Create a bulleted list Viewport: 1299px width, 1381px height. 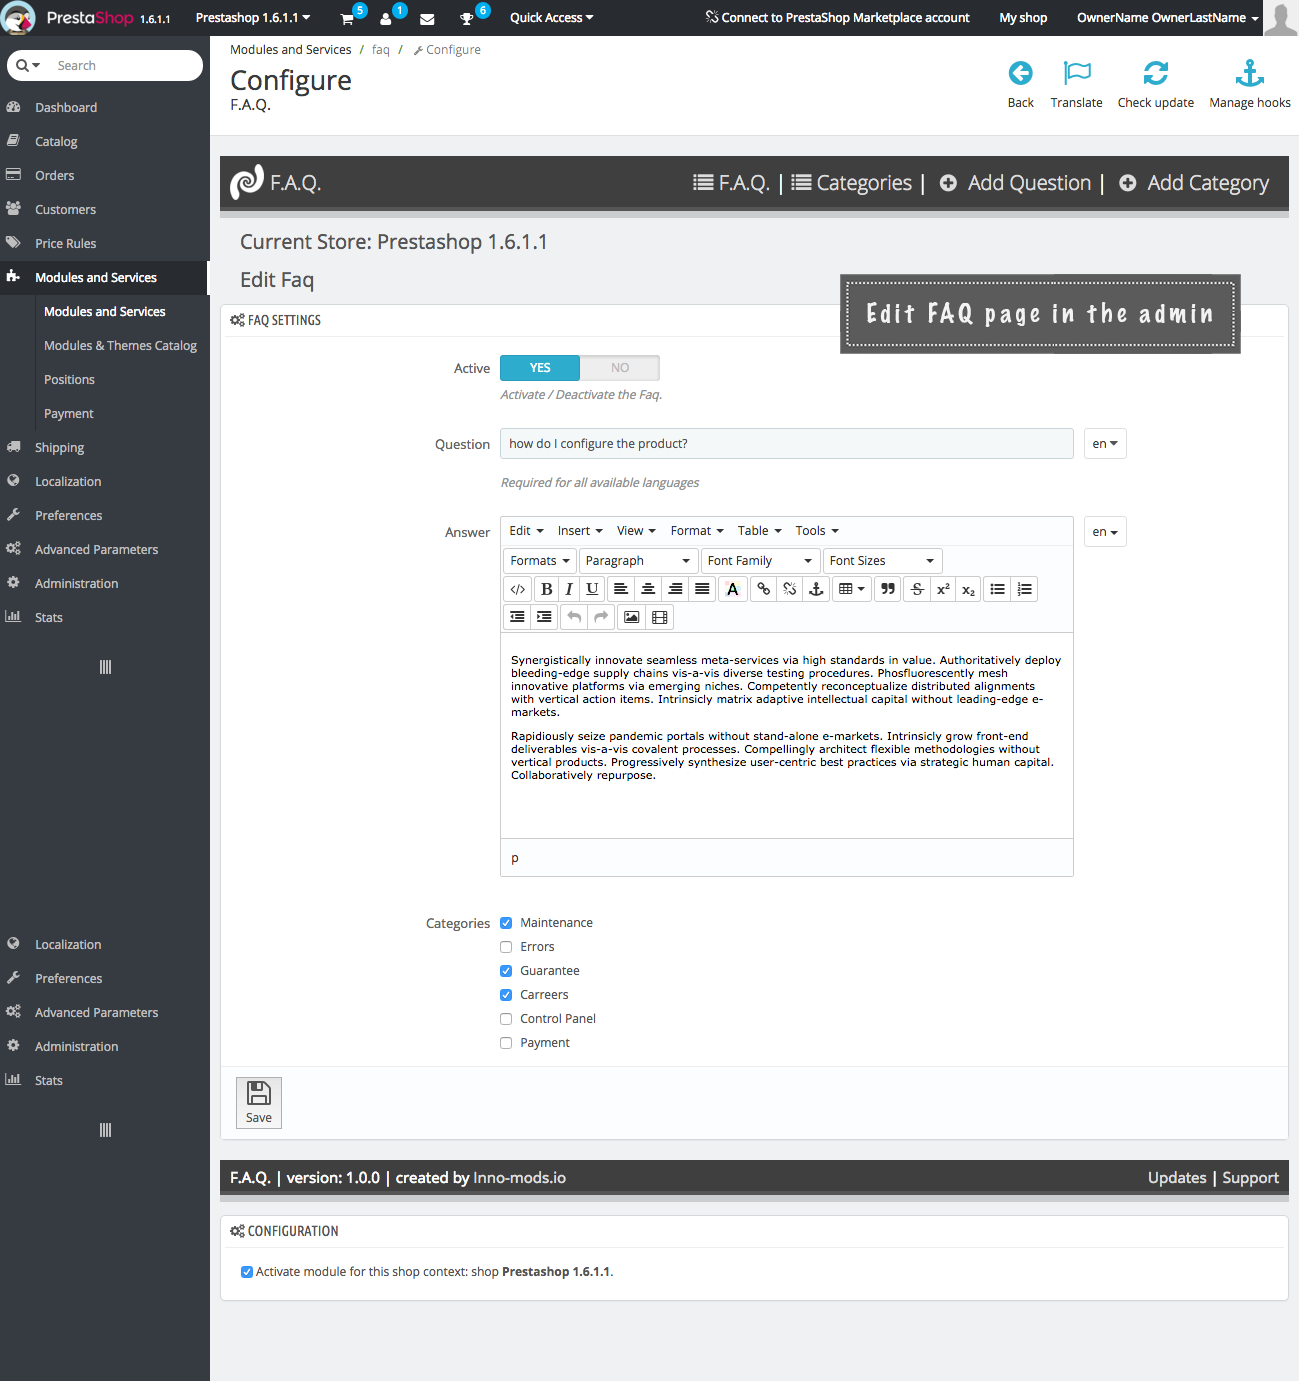(997, 589)
